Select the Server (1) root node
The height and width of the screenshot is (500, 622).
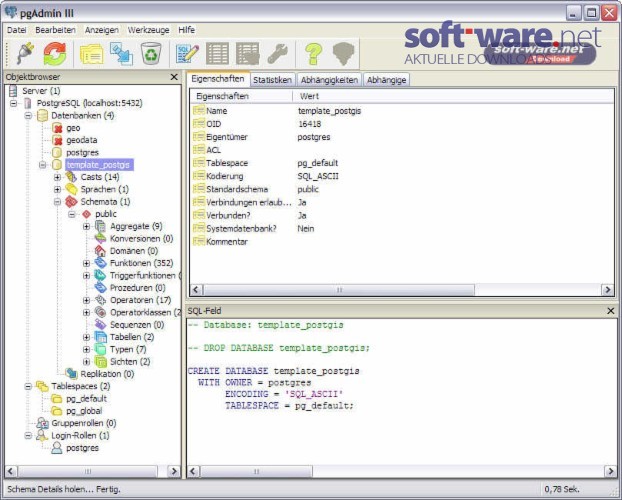(41, 91)
